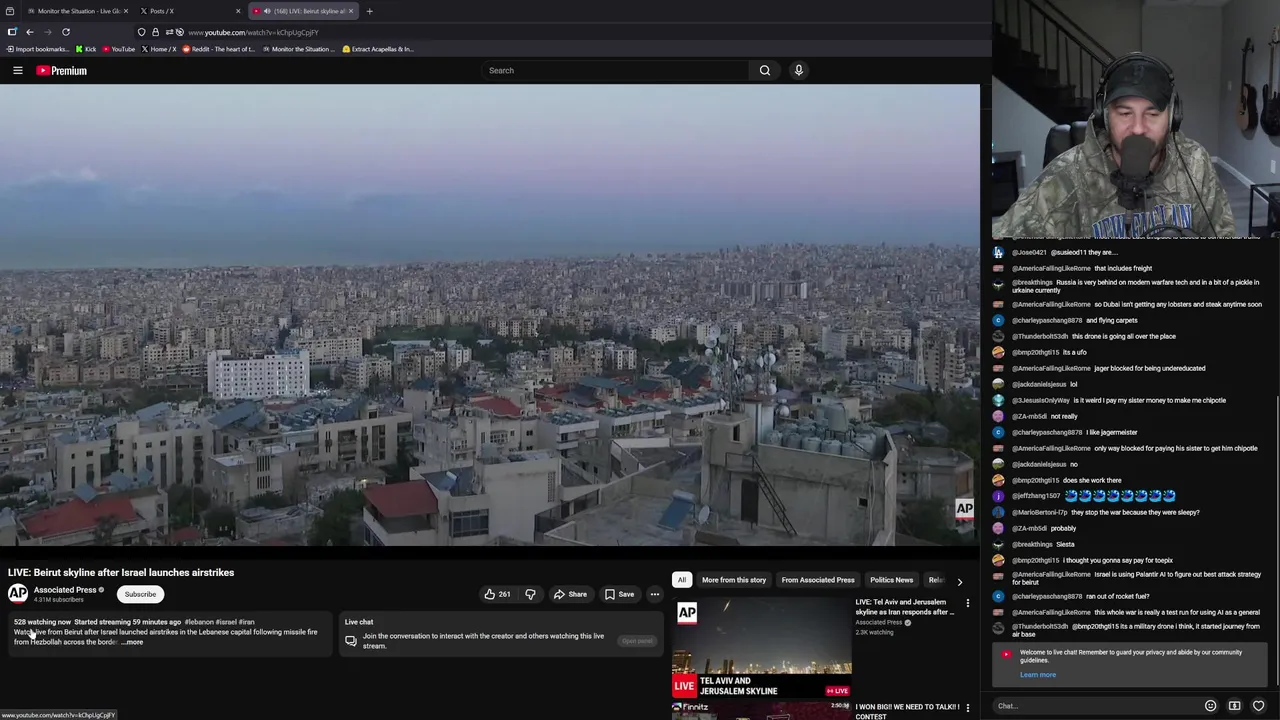Image resolution: width=1280 pixels, height=720 pixels.
Task: Open Extract Acapellas bookmark
Action: 377,49
